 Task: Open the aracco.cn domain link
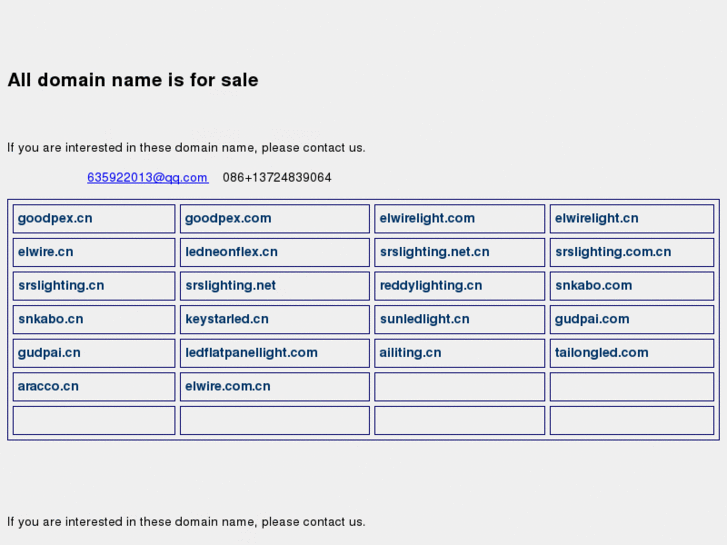pos(48,387)
